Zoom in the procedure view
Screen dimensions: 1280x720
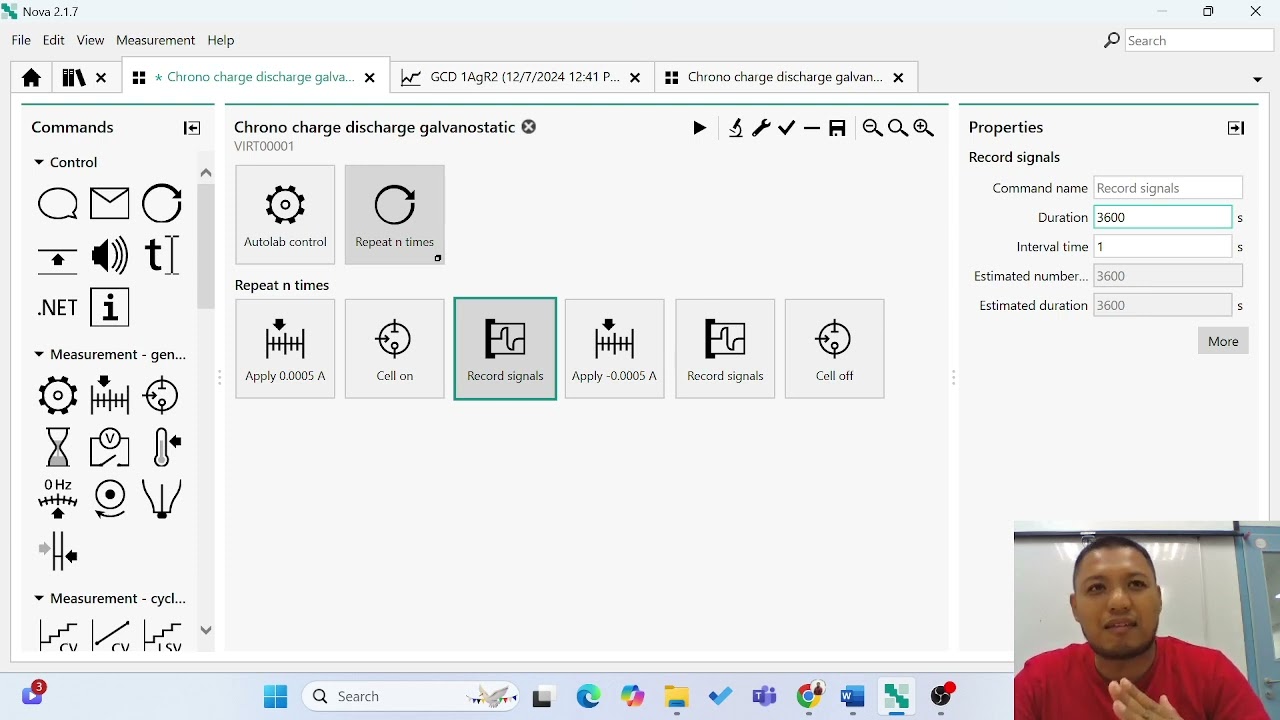point(924,127)
